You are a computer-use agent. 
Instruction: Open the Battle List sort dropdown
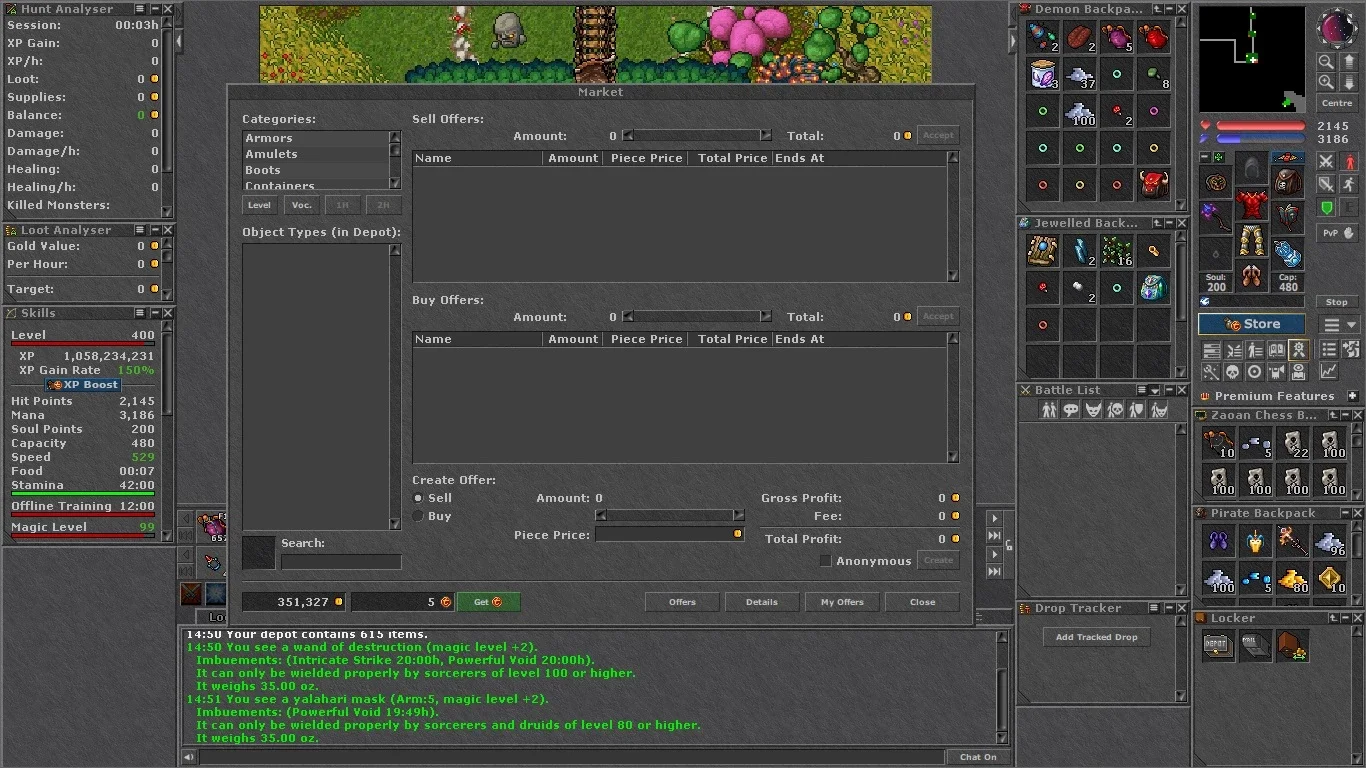point(1154,390)
